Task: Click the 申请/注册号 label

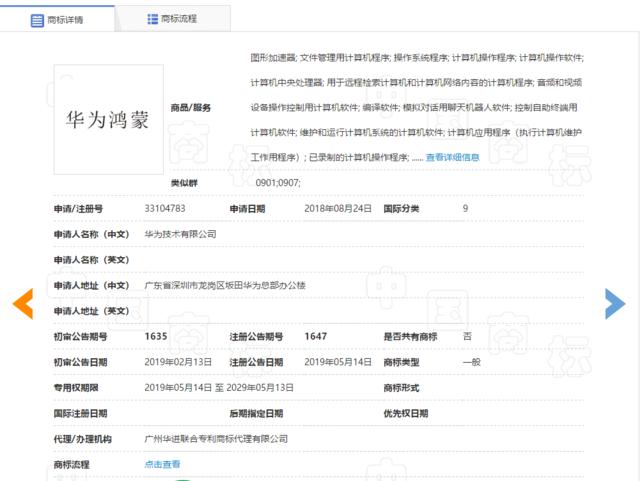Action: click(x=78, y=209)
